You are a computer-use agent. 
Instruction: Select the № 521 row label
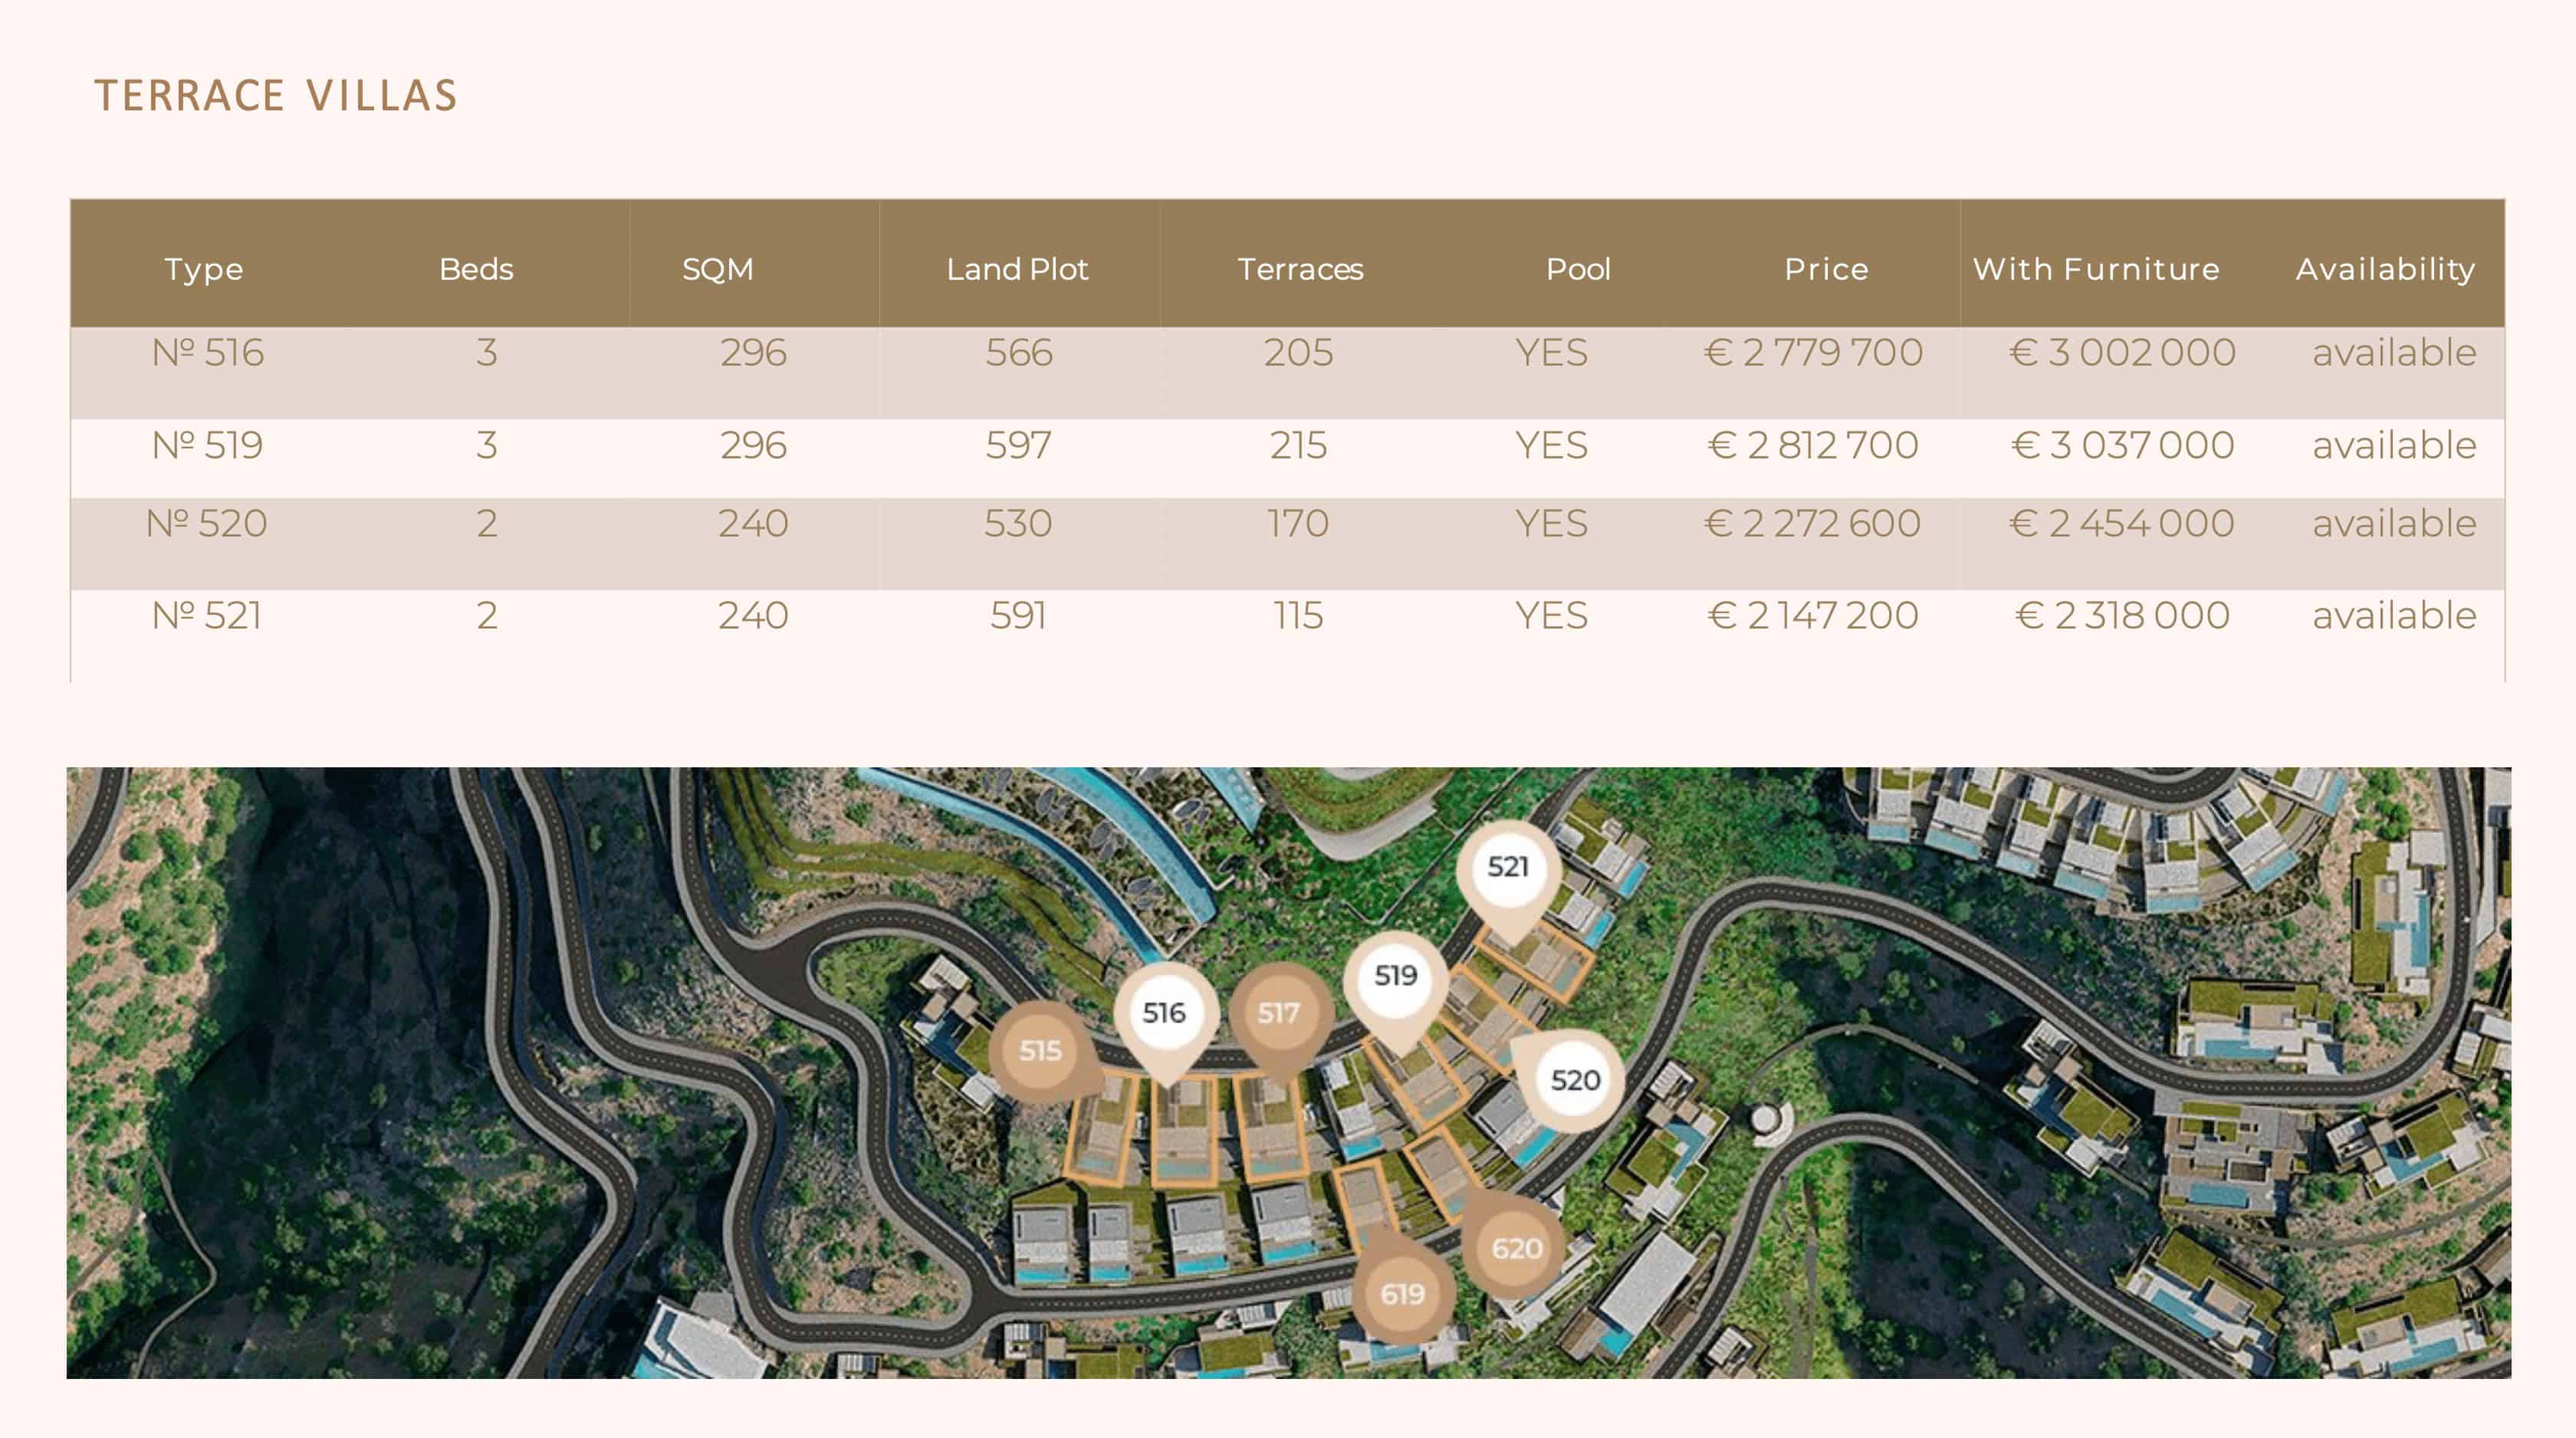coord(206,616)
